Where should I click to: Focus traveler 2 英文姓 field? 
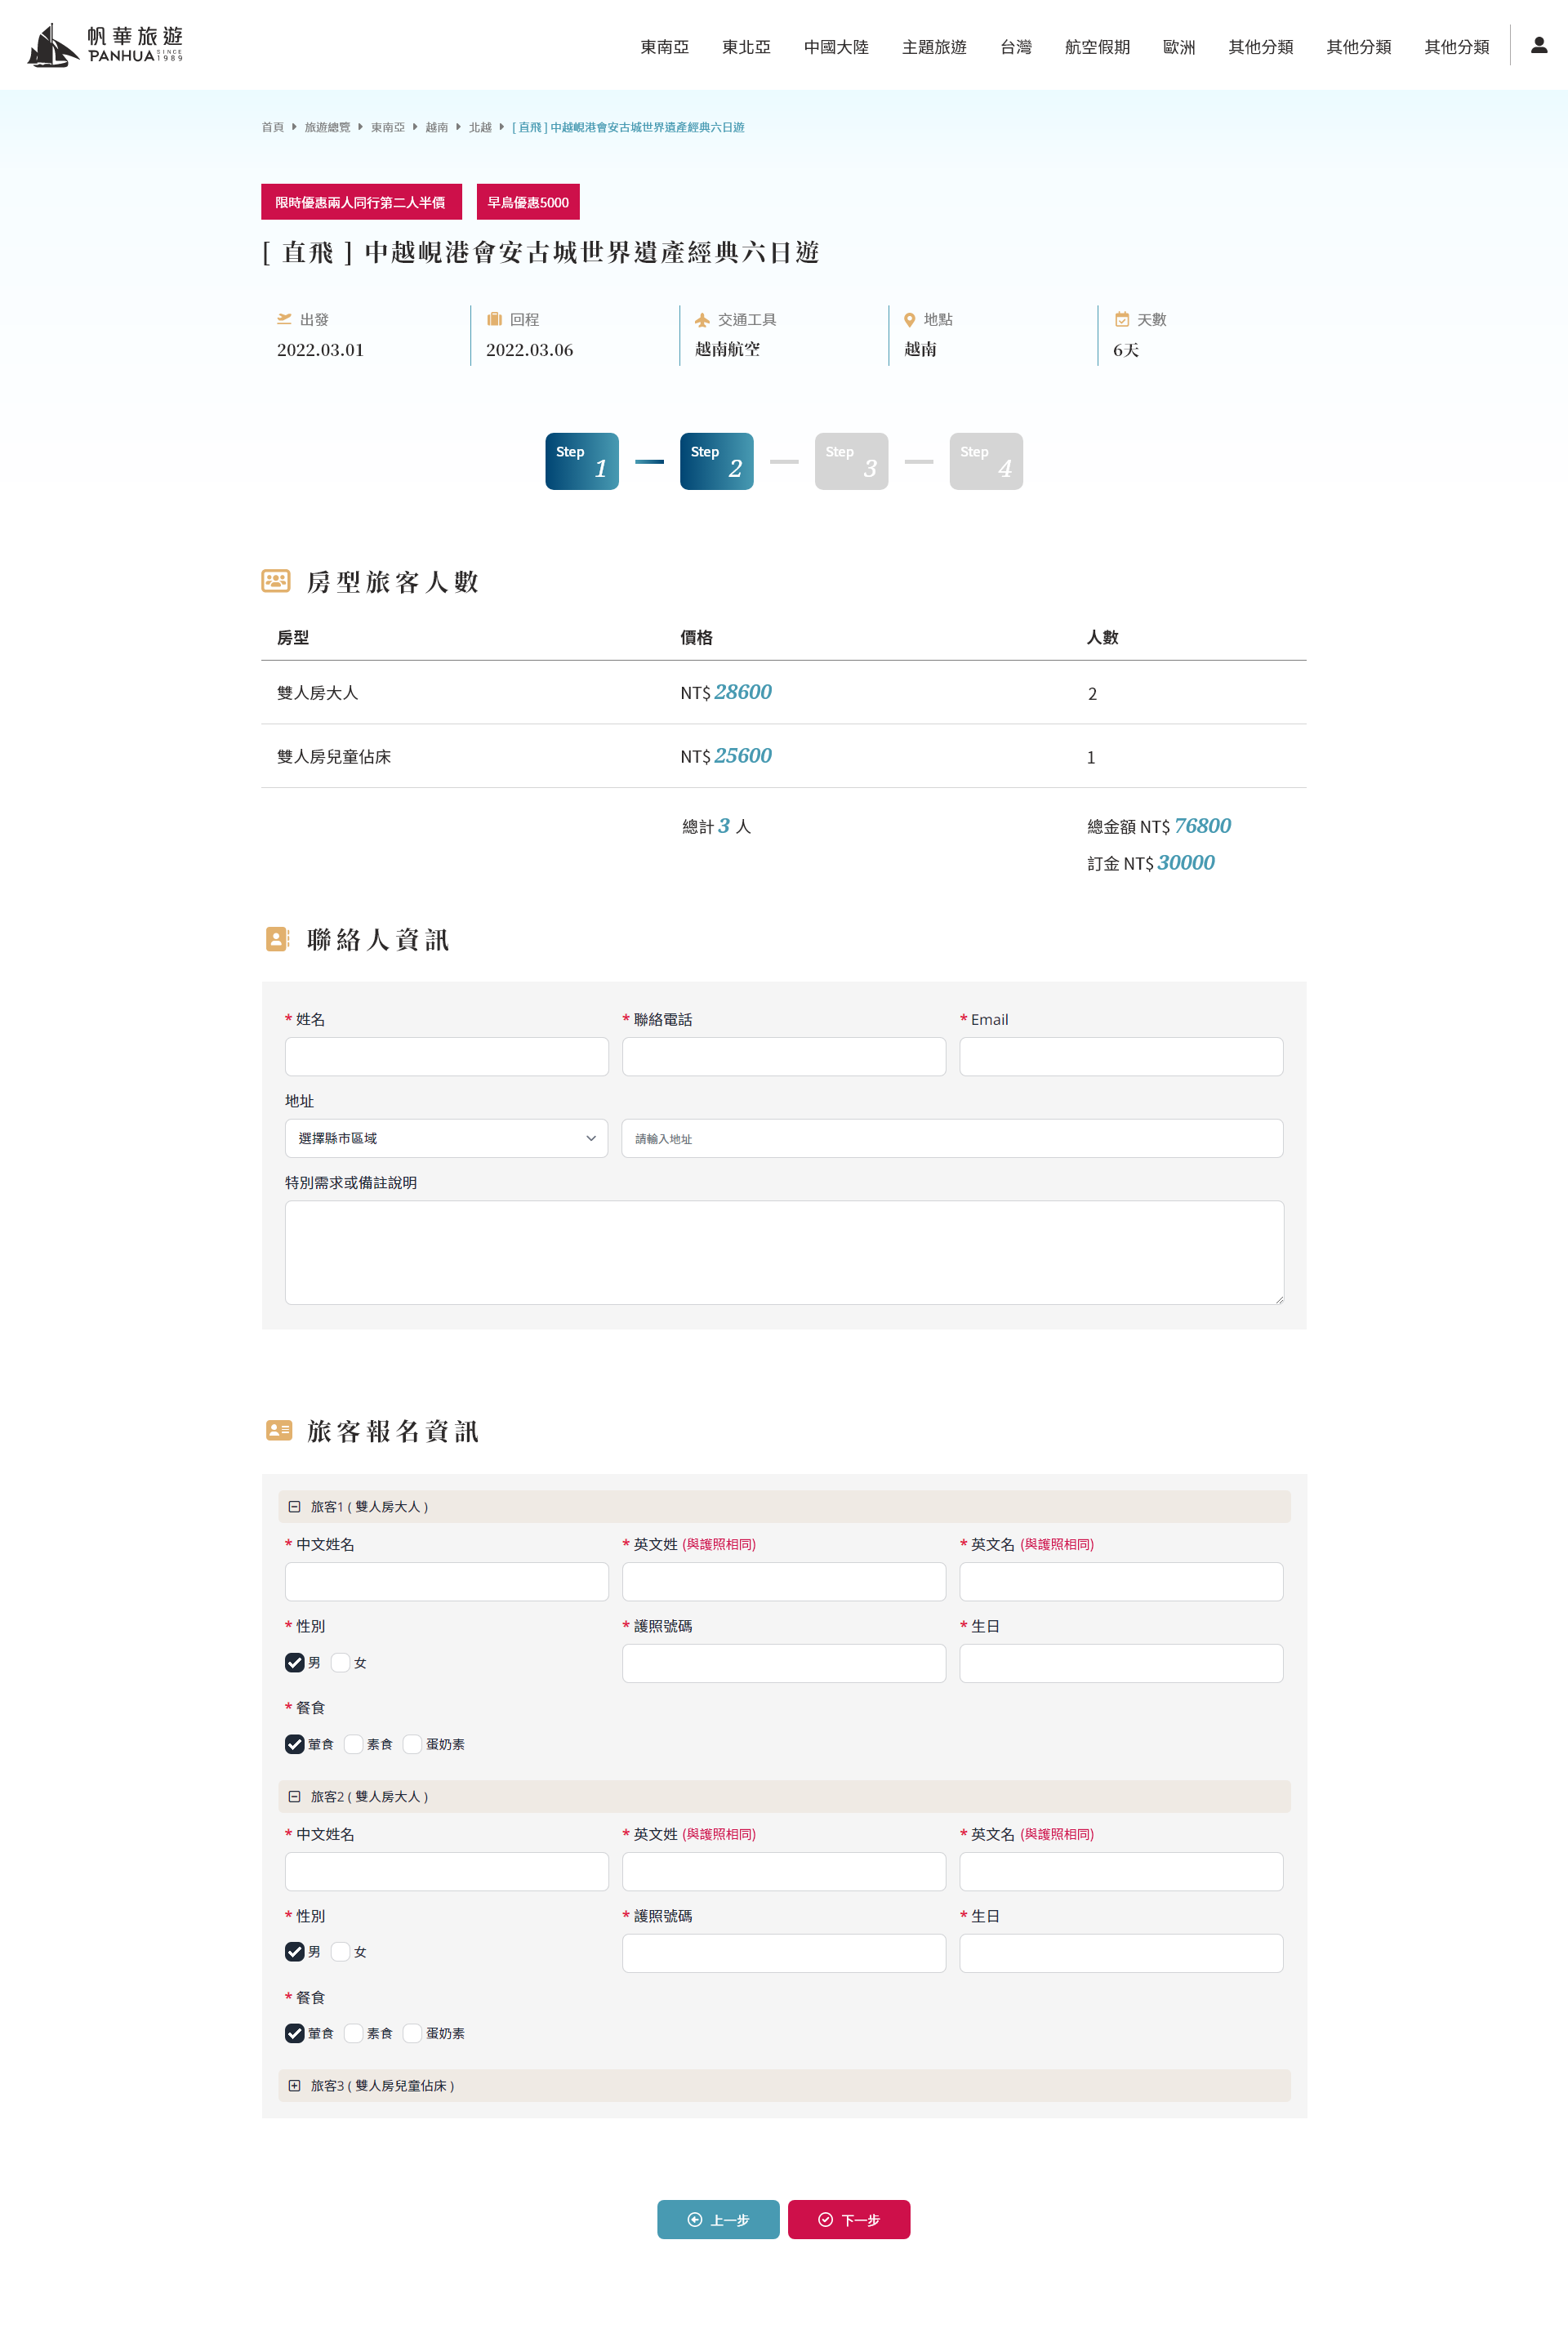pyautogui.click(x=784, y=1871)
